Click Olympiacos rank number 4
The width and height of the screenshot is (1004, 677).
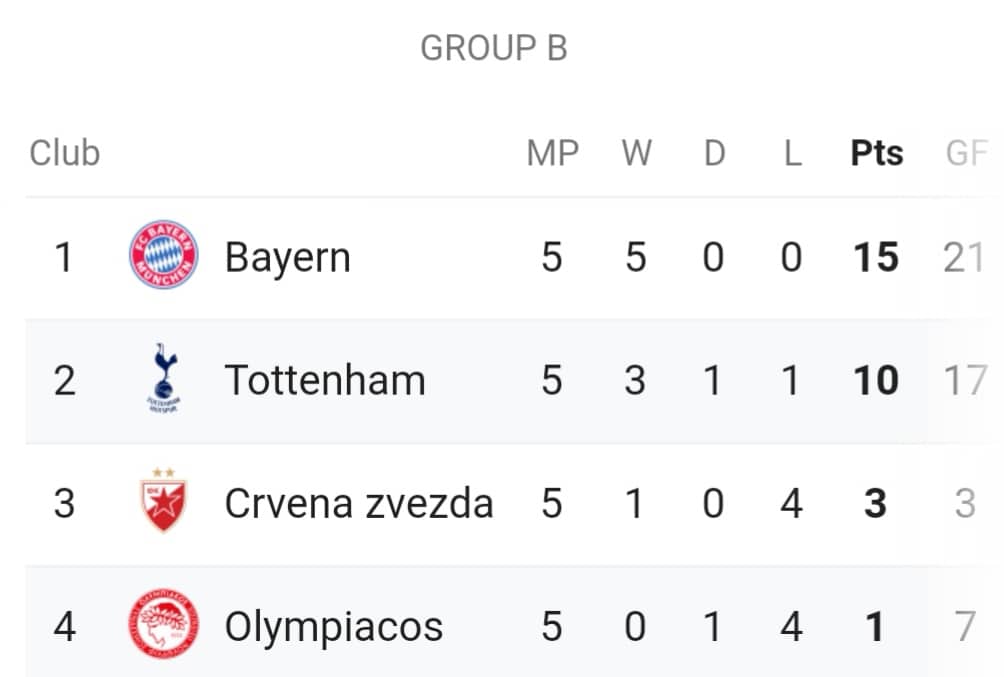pyautogui.click(x=65, y=626)
